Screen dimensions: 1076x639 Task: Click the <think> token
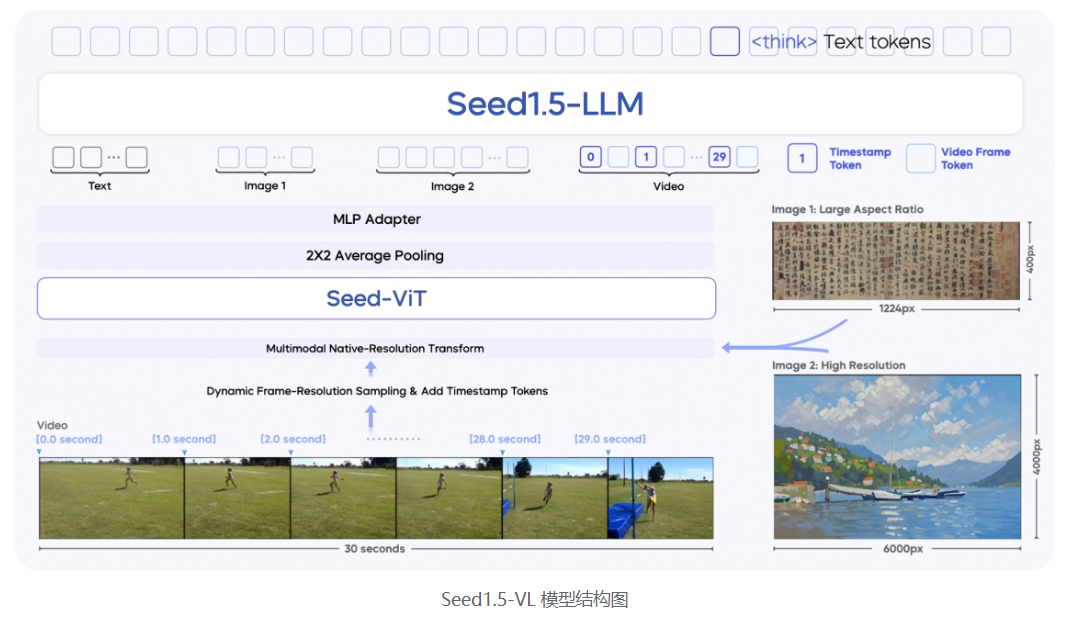coord(784,42)
